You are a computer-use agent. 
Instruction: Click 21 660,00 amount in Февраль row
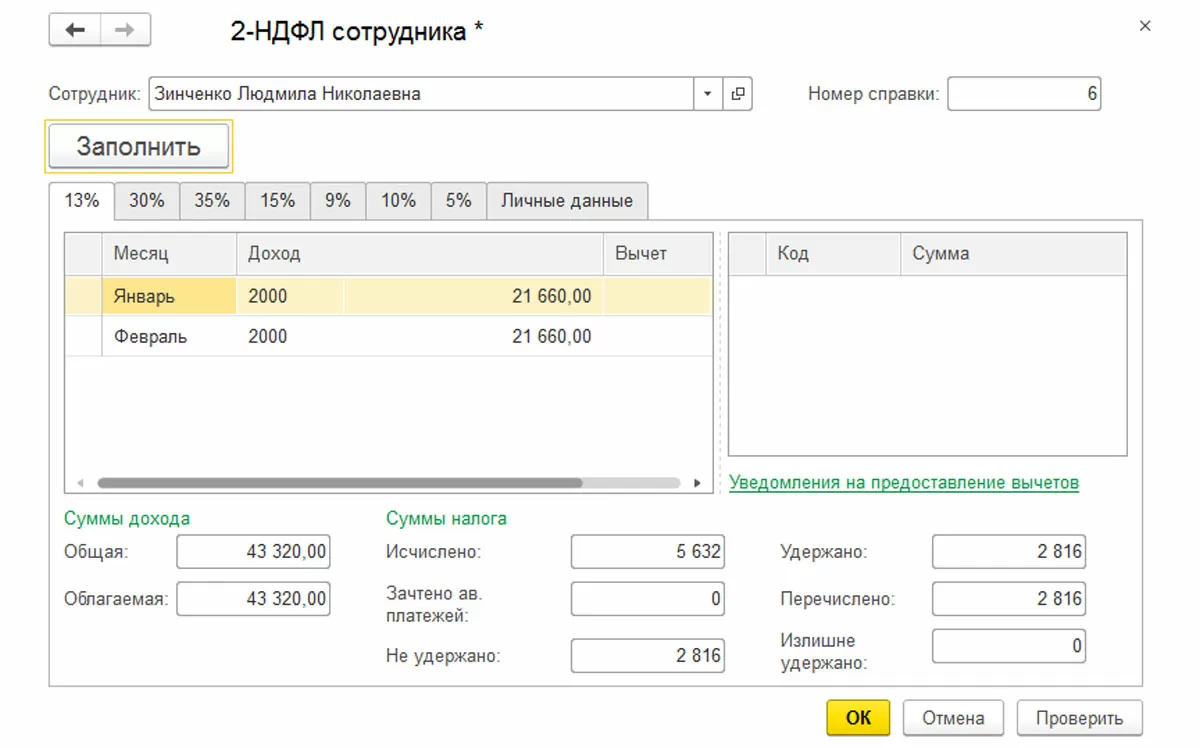[474, 337]
